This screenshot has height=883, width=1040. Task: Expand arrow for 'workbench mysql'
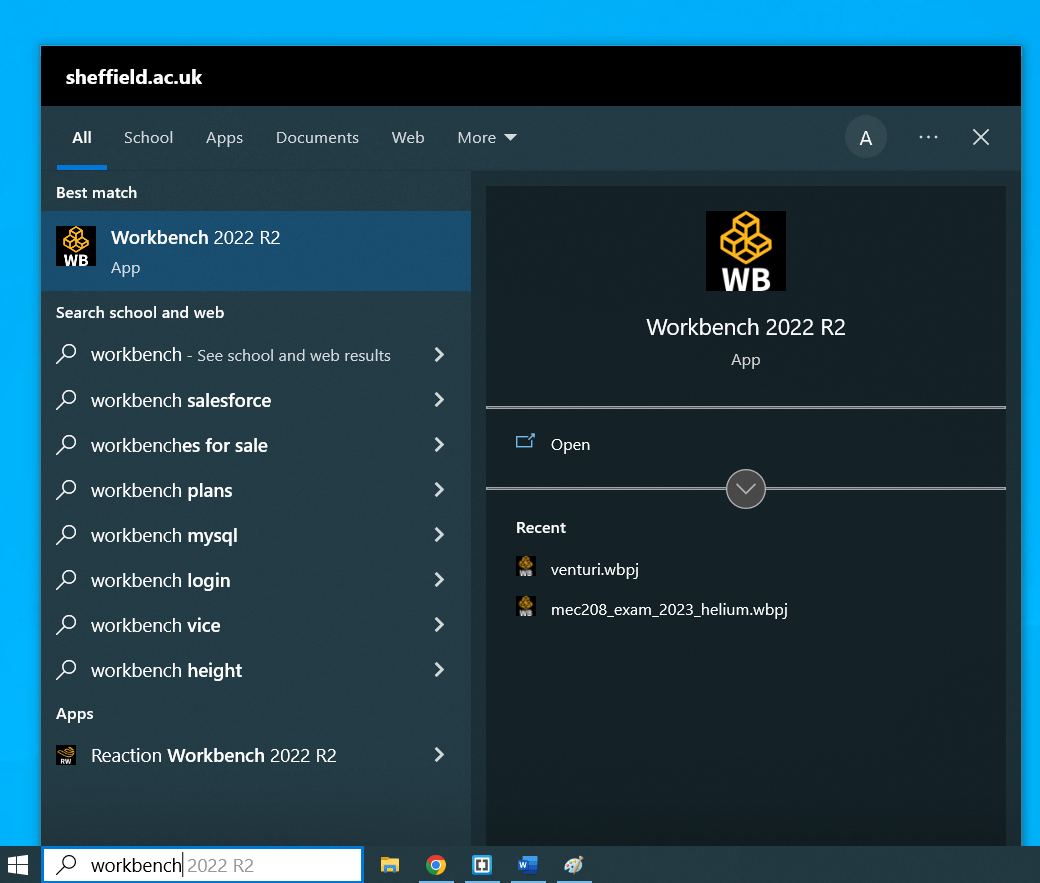pos(439,535)
